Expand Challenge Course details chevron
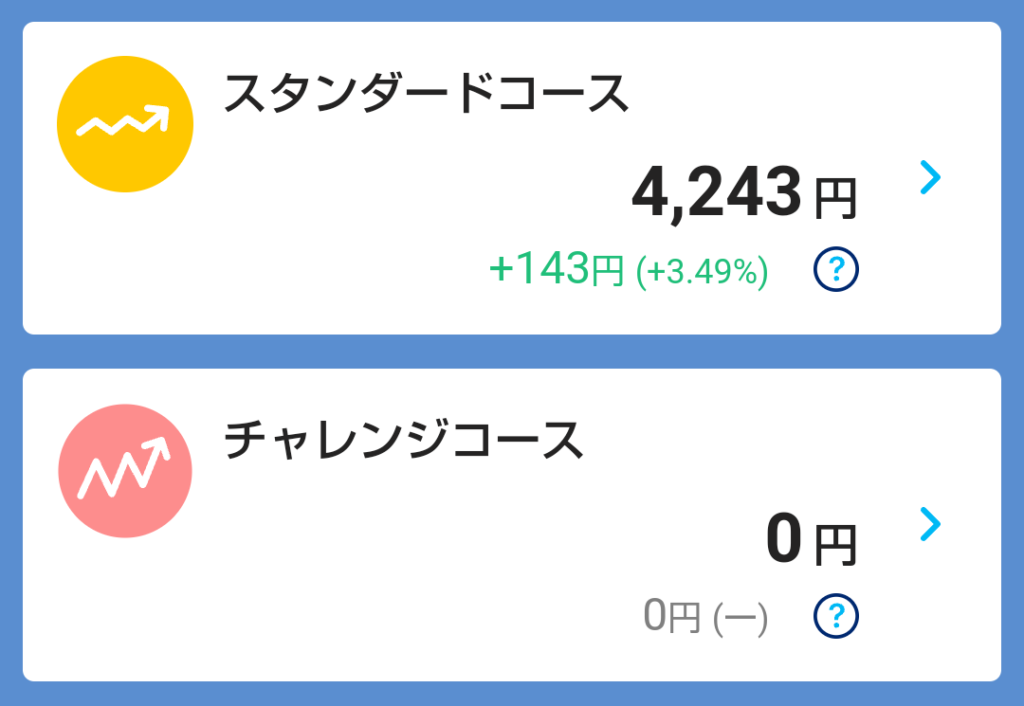This screenshot has height=706, width=1024. click(930, 524)
